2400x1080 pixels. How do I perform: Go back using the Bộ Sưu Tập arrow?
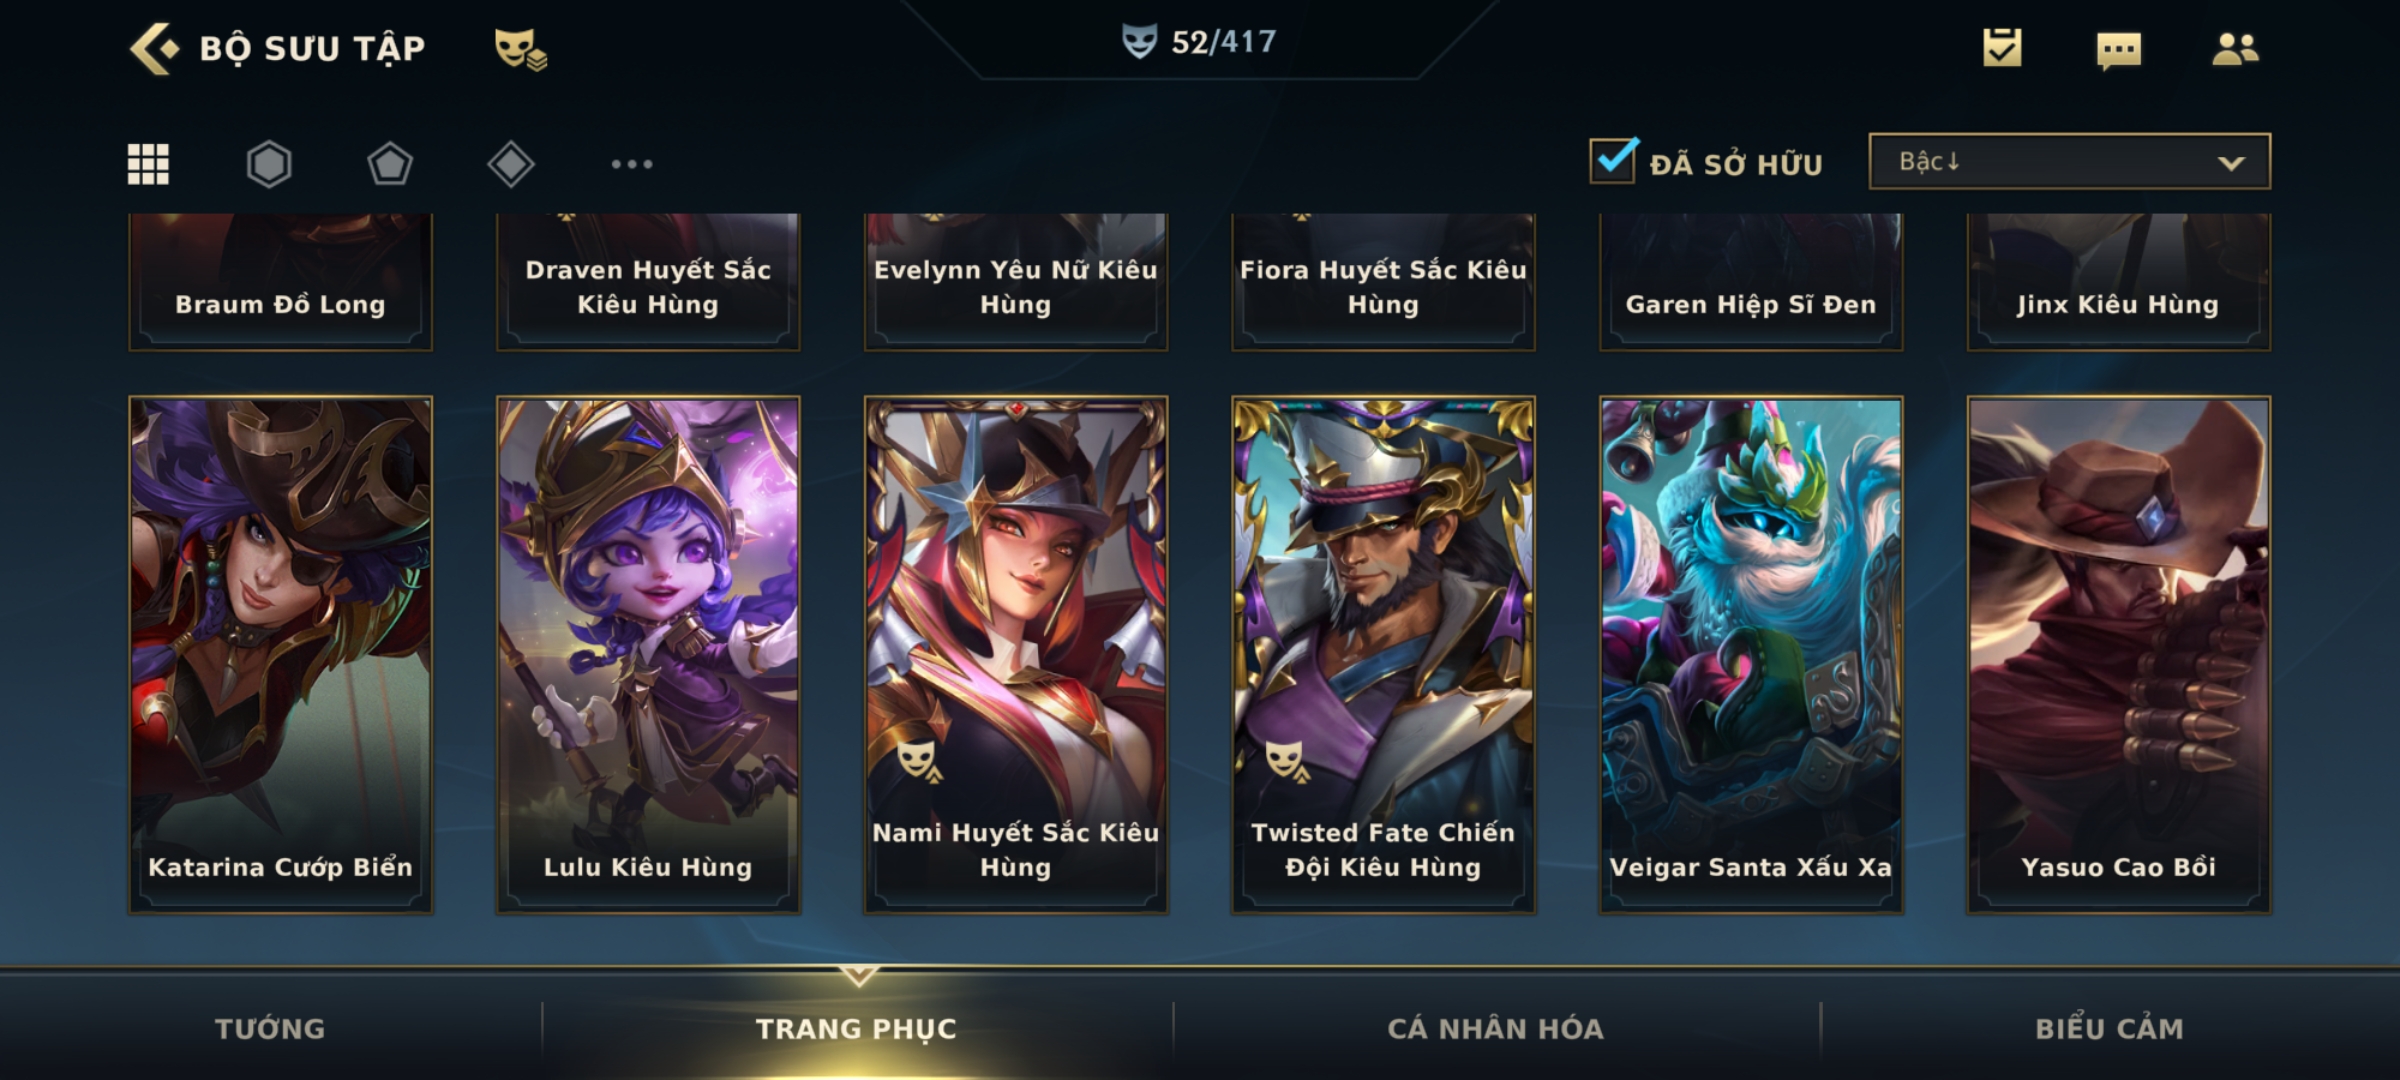tap(154, 49)
